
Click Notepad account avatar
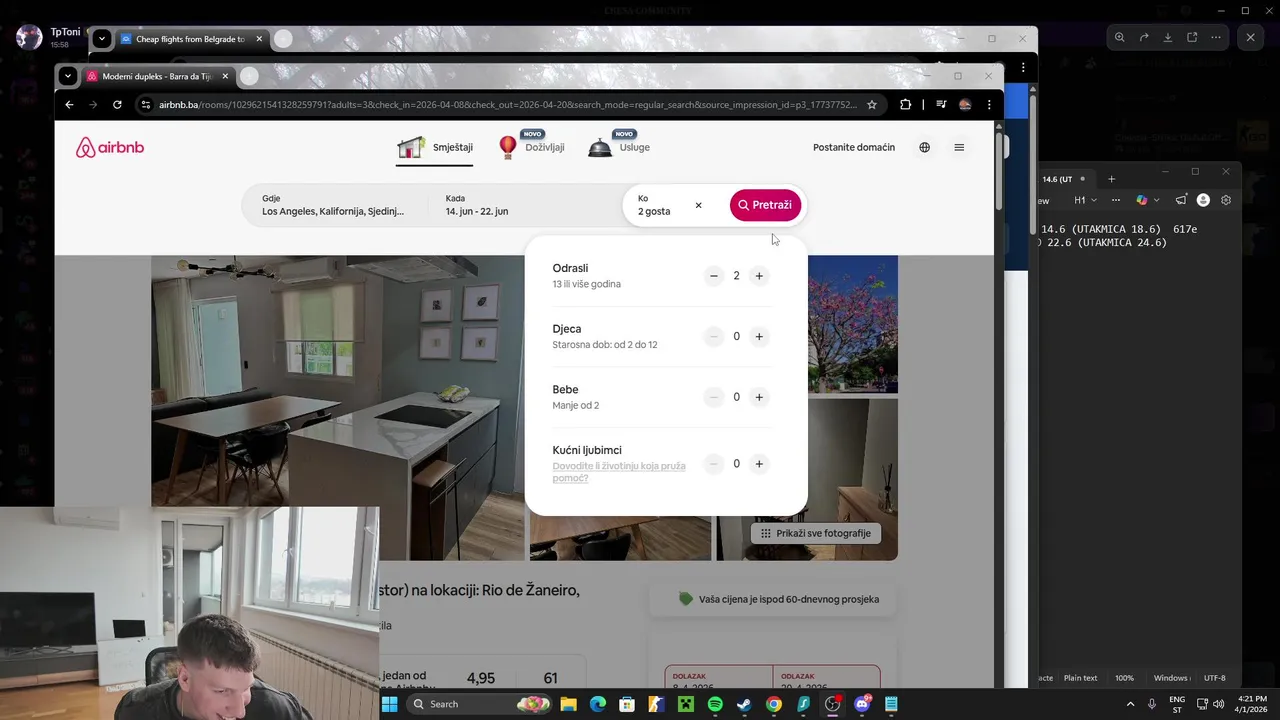click(1203, 200)
